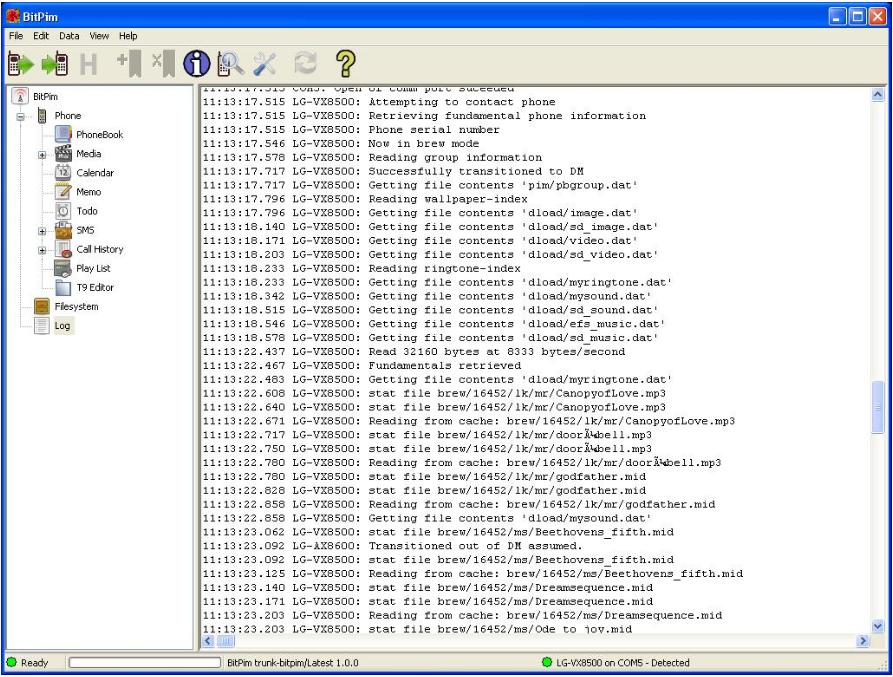The height and width of the screenshot is (677, 893).
Task: Click the grayed-out Refresh toolbar icon
Action: pos(305,63)
